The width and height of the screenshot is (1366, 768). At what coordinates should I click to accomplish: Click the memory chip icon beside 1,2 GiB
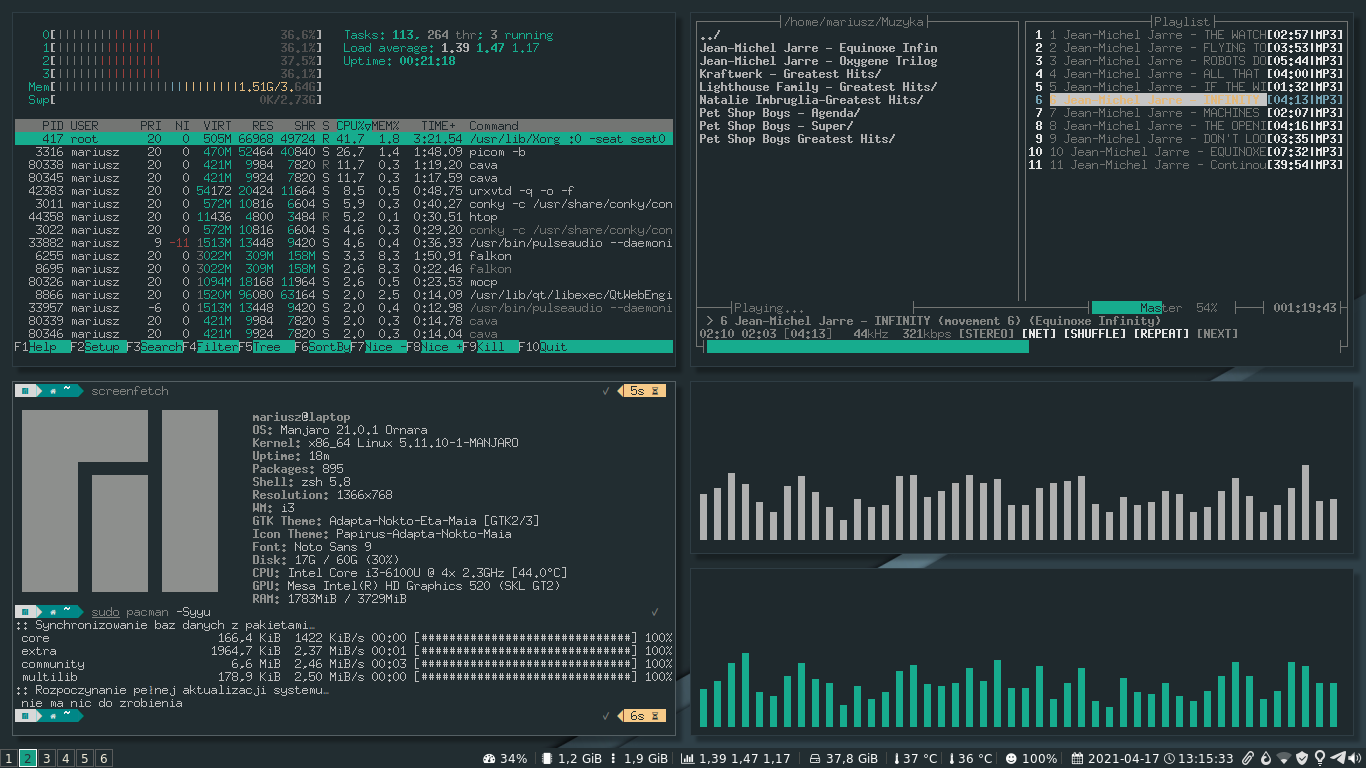[x=546, y=759]
